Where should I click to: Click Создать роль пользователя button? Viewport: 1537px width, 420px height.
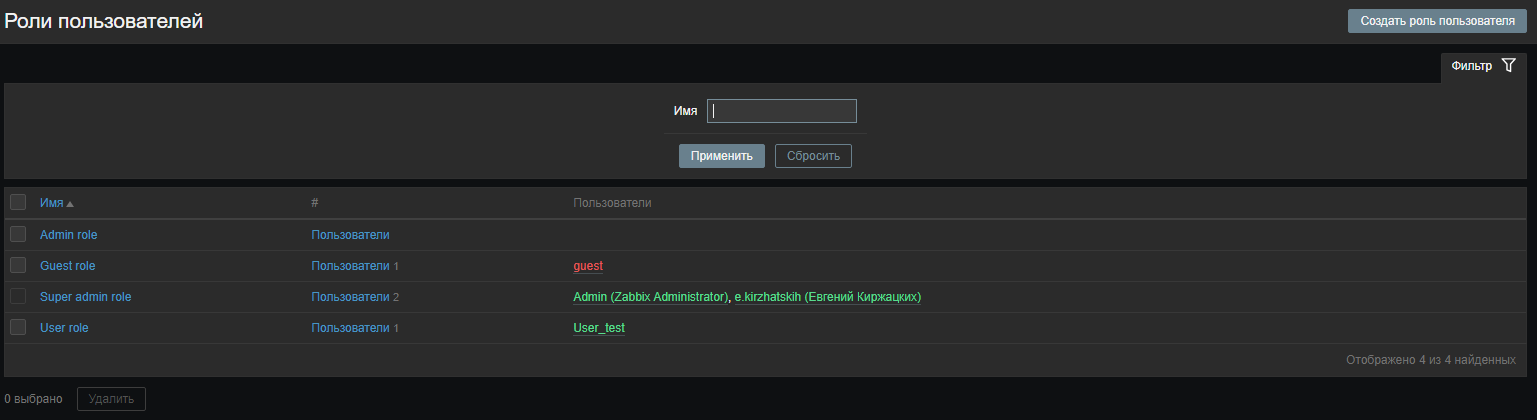click(1437, 21)
